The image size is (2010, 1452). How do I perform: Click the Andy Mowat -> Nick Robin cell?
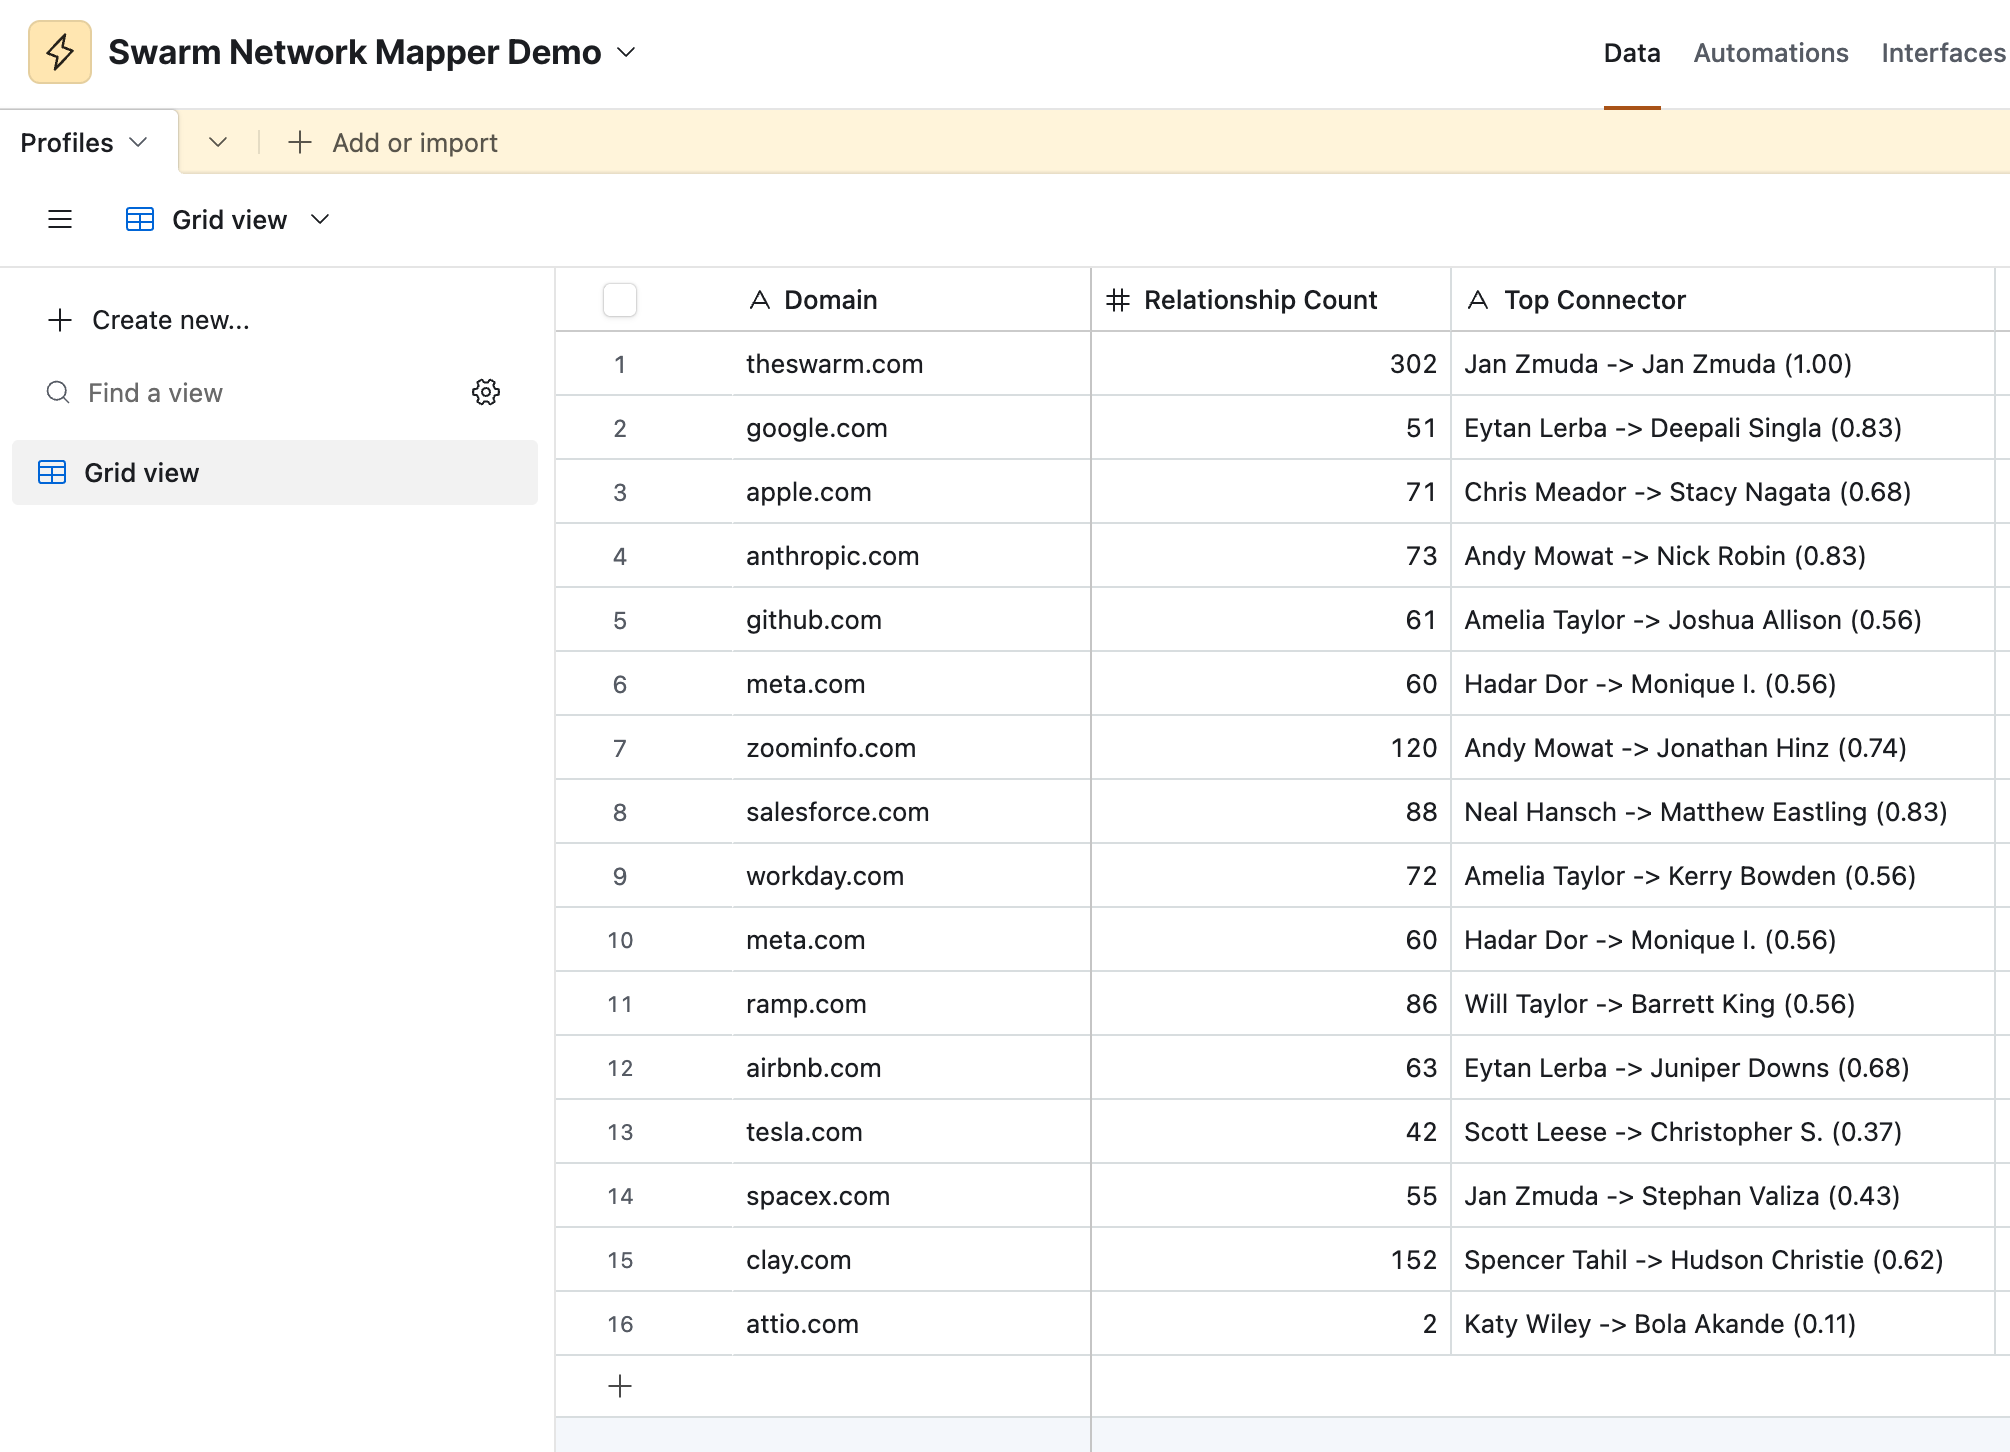click(1722, 556)
